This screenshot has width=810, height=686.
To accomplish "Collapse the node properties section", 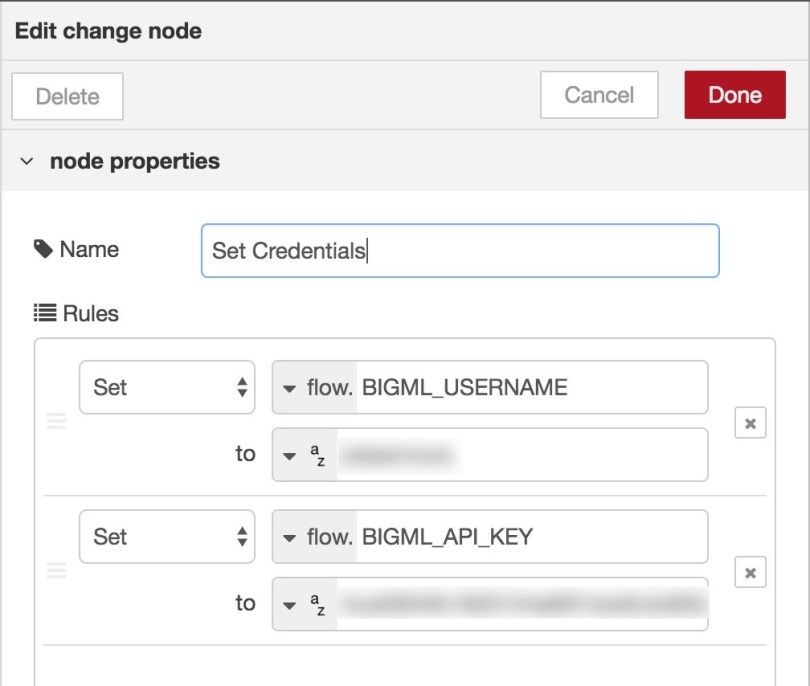I will coord(27,161).
